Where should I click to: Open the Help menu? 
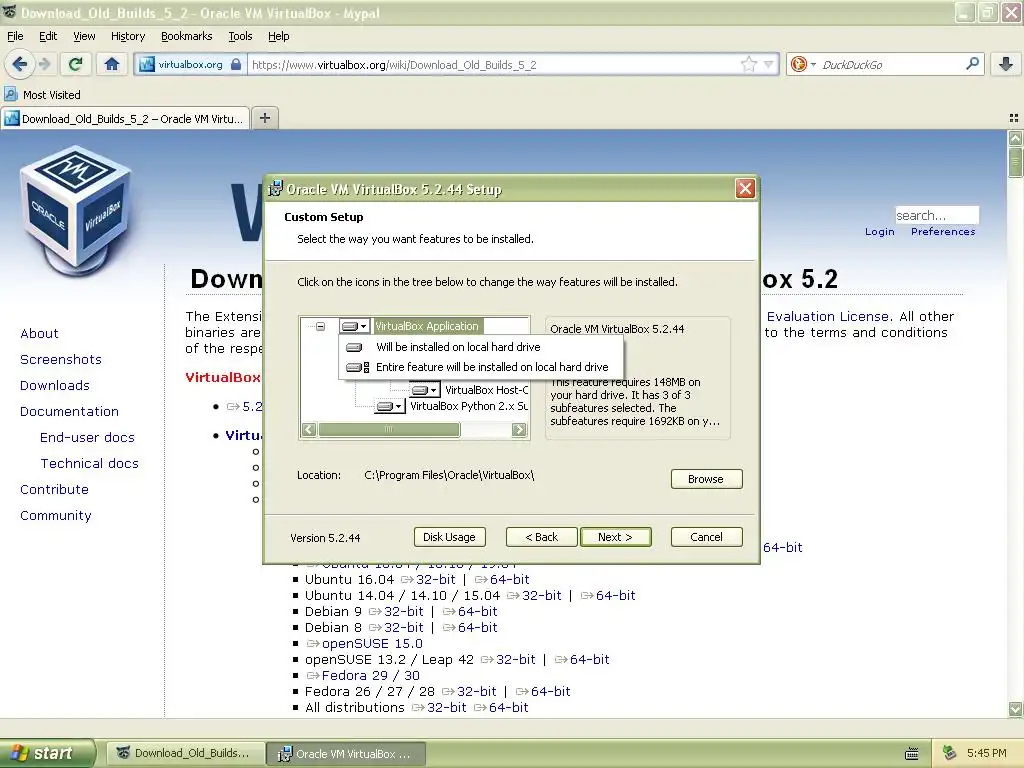(278, 36)
